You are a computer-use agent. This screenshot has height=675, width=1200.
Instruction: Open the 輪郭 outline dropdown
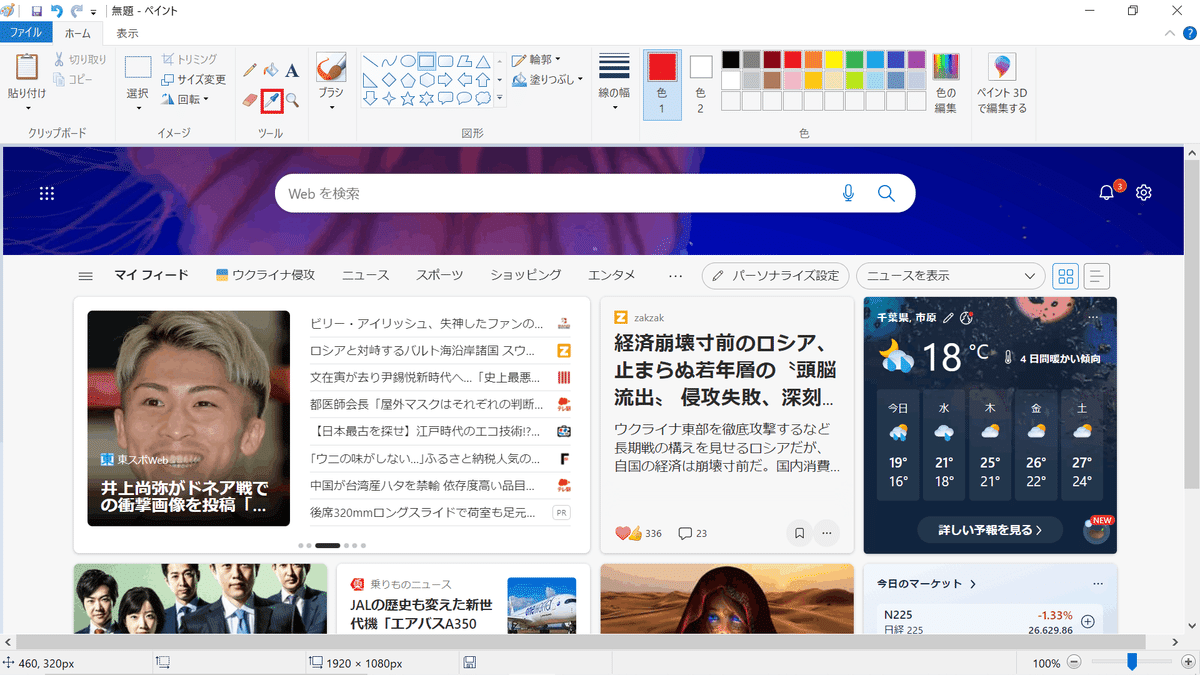point(537,60)
